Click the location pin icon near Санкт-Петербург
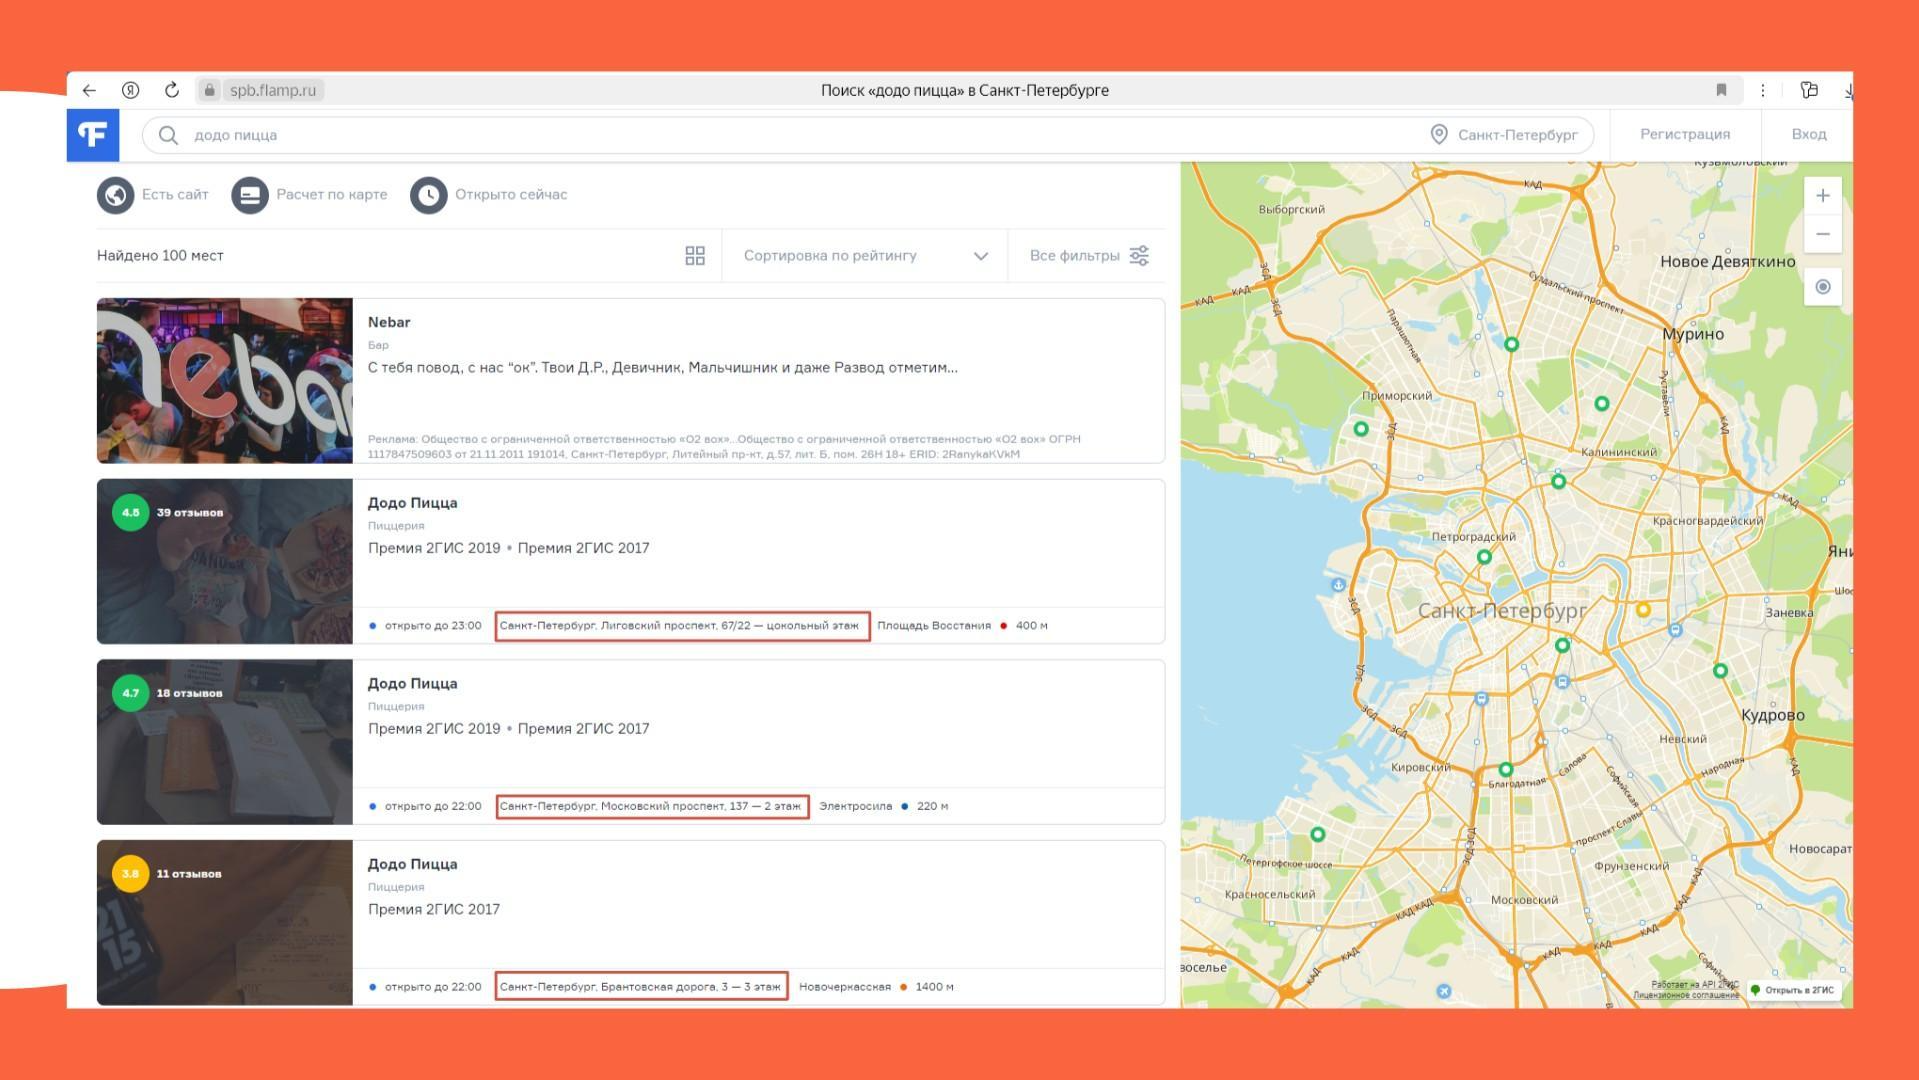 pos(1438,134)
